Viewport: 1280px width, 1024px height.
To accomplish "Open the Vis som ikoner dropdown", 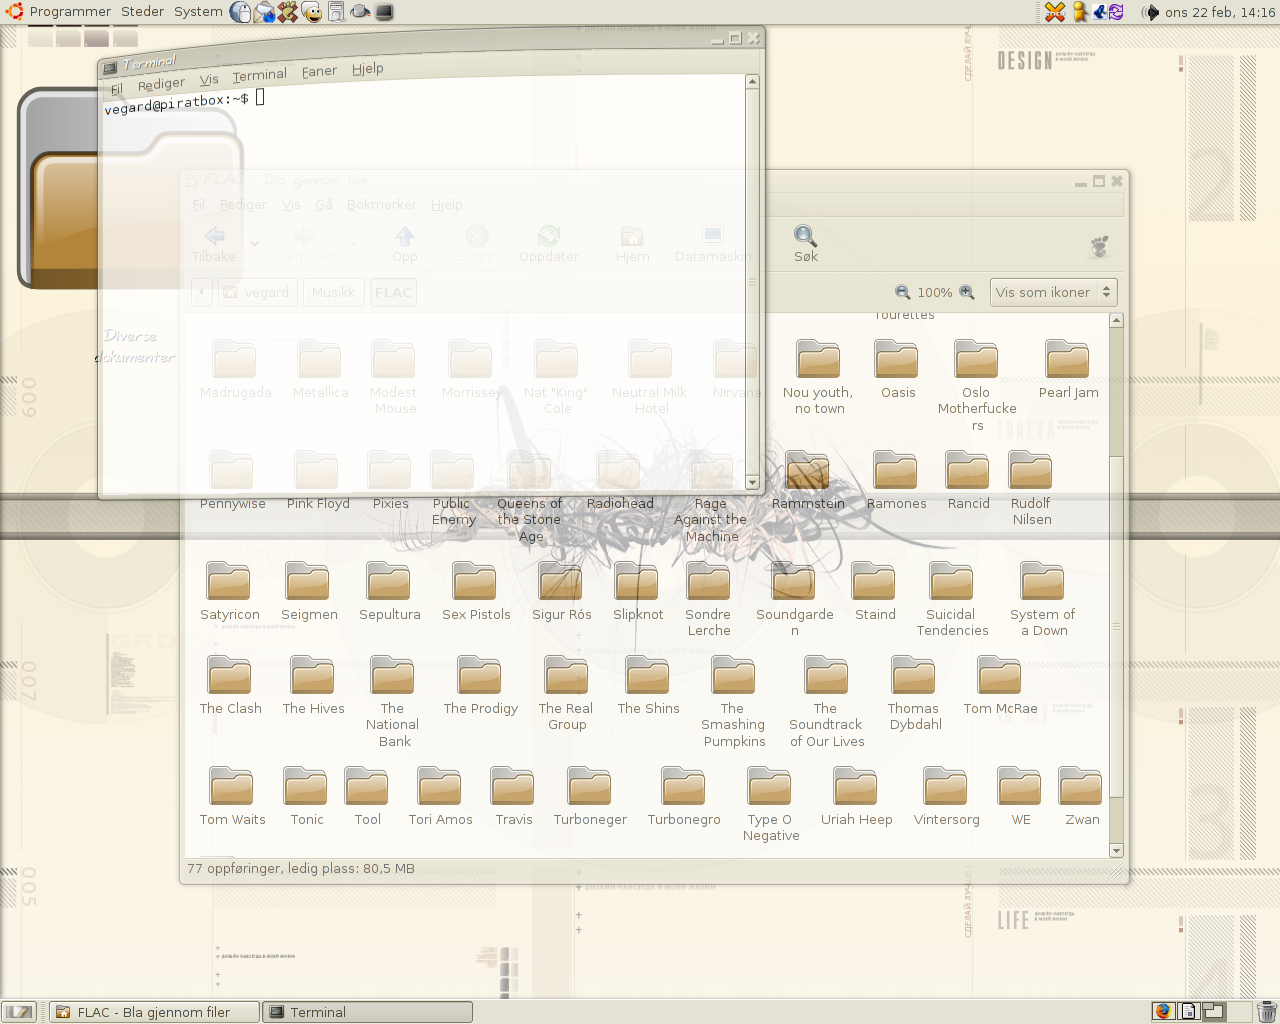I will [1053, 292].
